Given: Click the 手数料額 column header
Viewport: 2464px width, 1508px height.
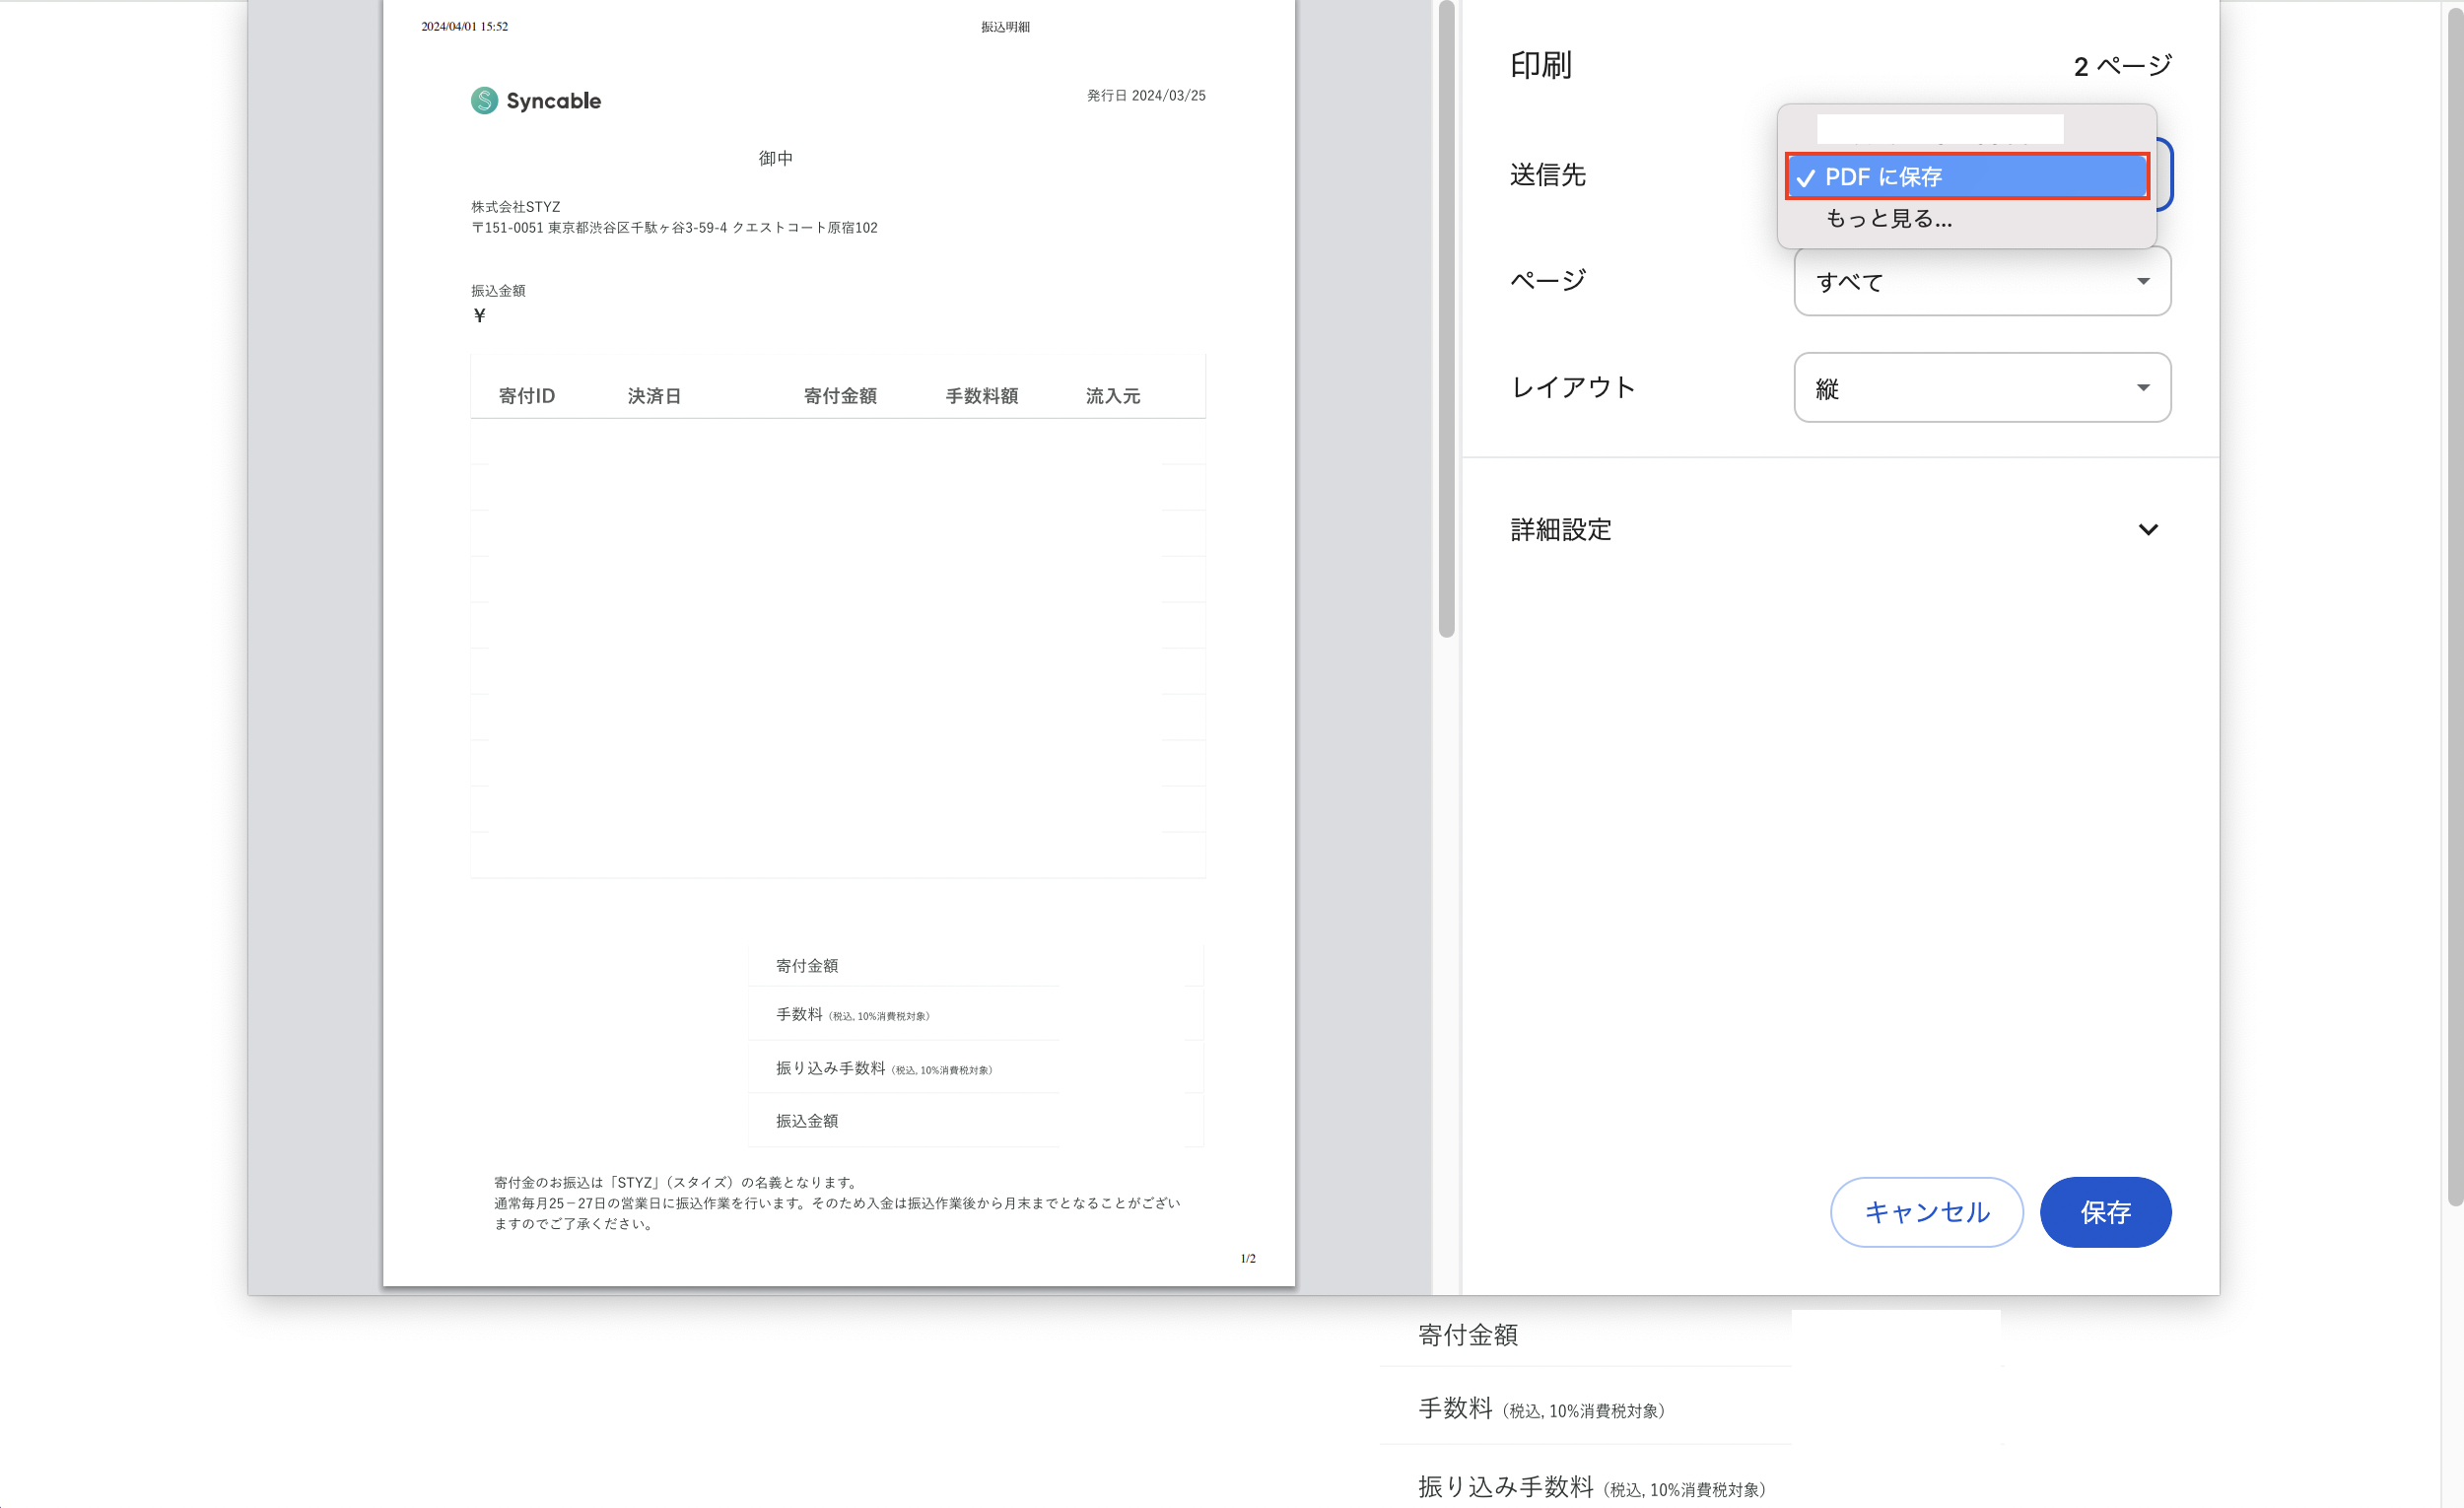Looking at the screenshot, I should [982, 396].
